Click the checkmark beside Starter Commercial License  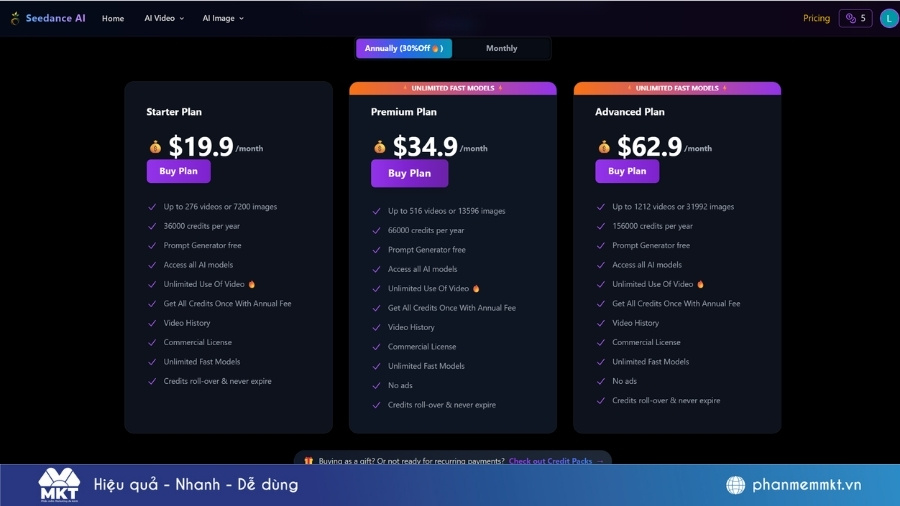point(152,342)
